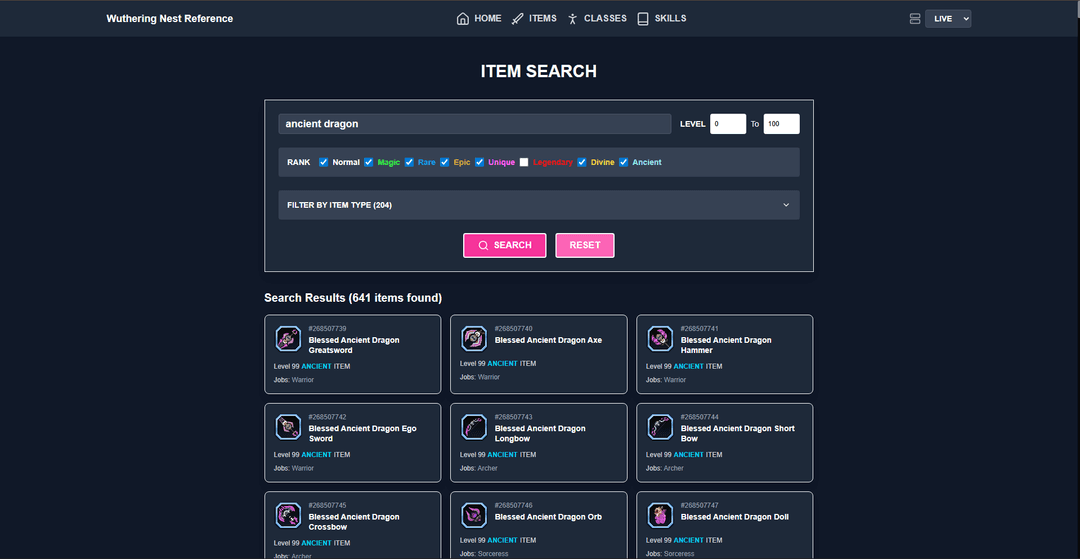Click Blessed Ancient Dragon Longbow name
1080x559 pixels.
point(540,434)
